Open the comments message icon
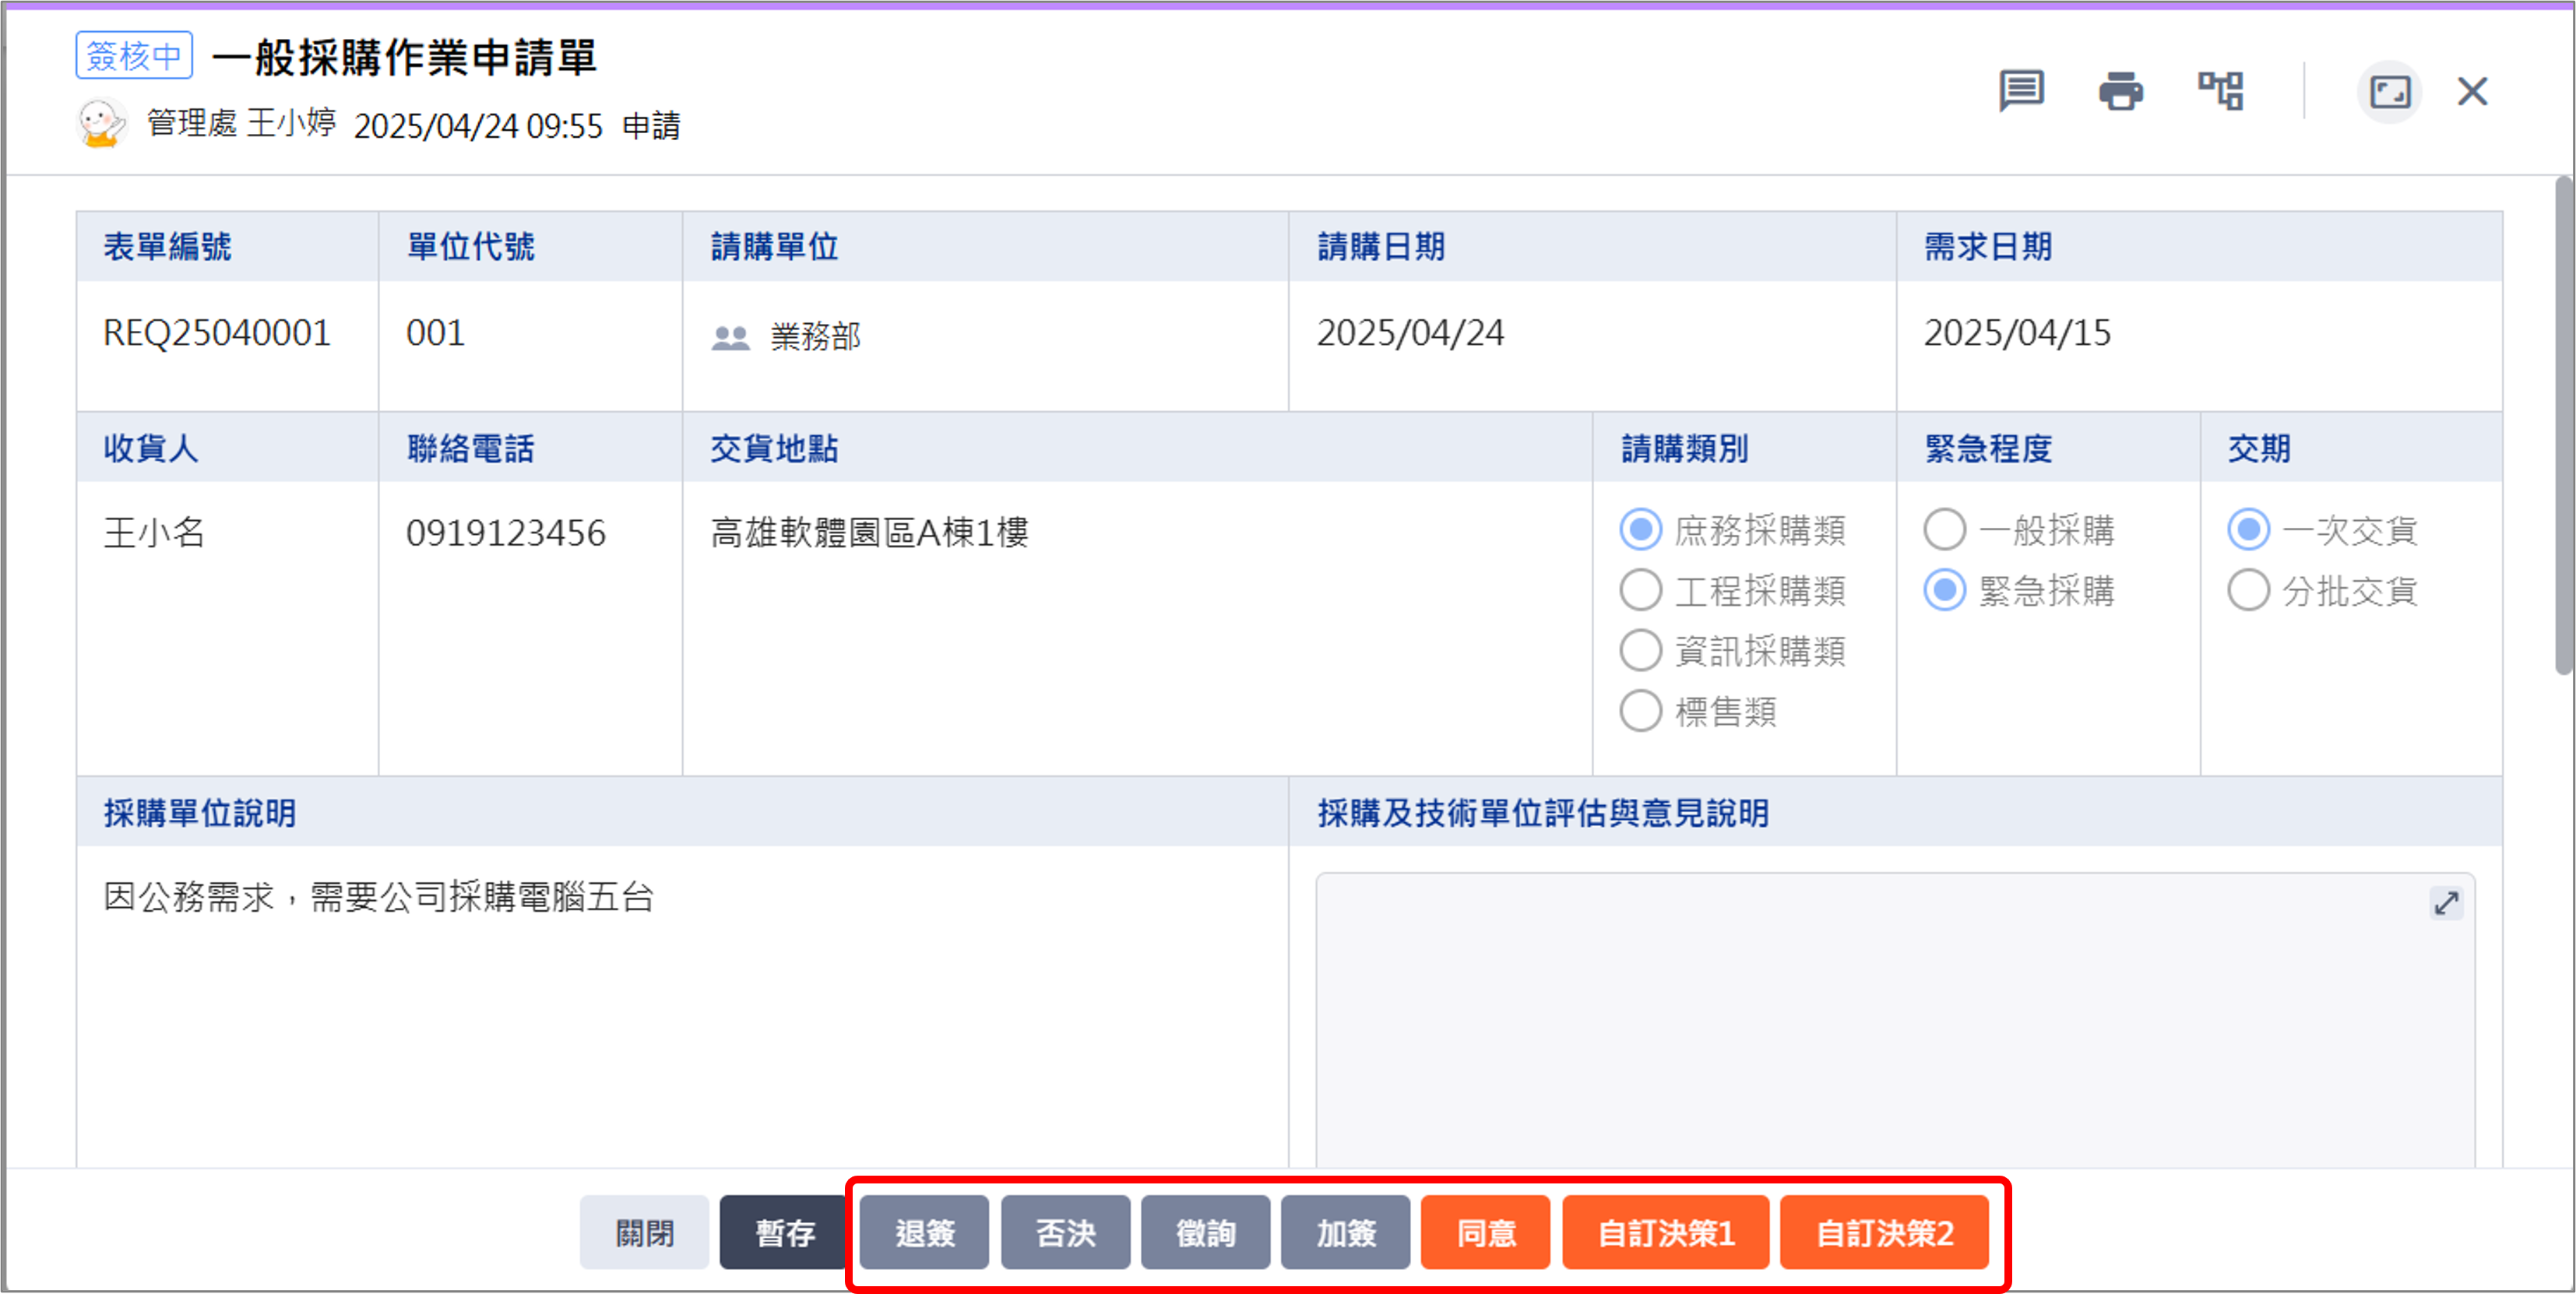The width and height of the screenshot is (2576, 1294). pos(2021,91)
